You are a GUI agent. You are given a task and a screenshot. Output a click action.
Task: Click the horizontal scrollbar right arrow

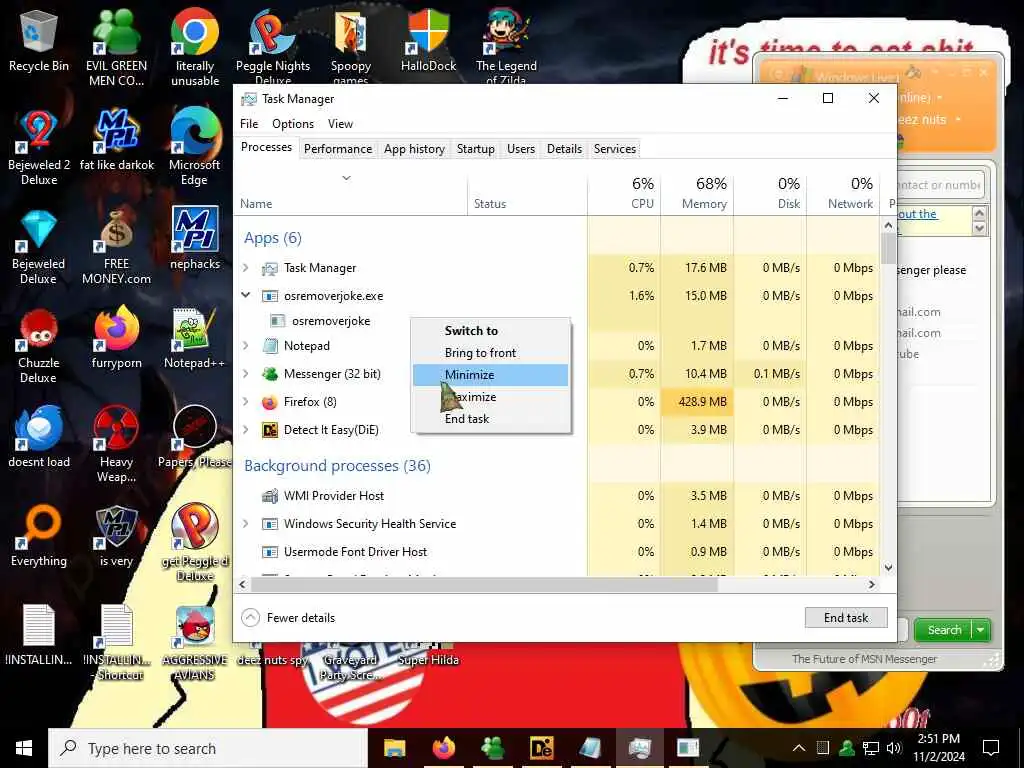click(x=872, y=584)
